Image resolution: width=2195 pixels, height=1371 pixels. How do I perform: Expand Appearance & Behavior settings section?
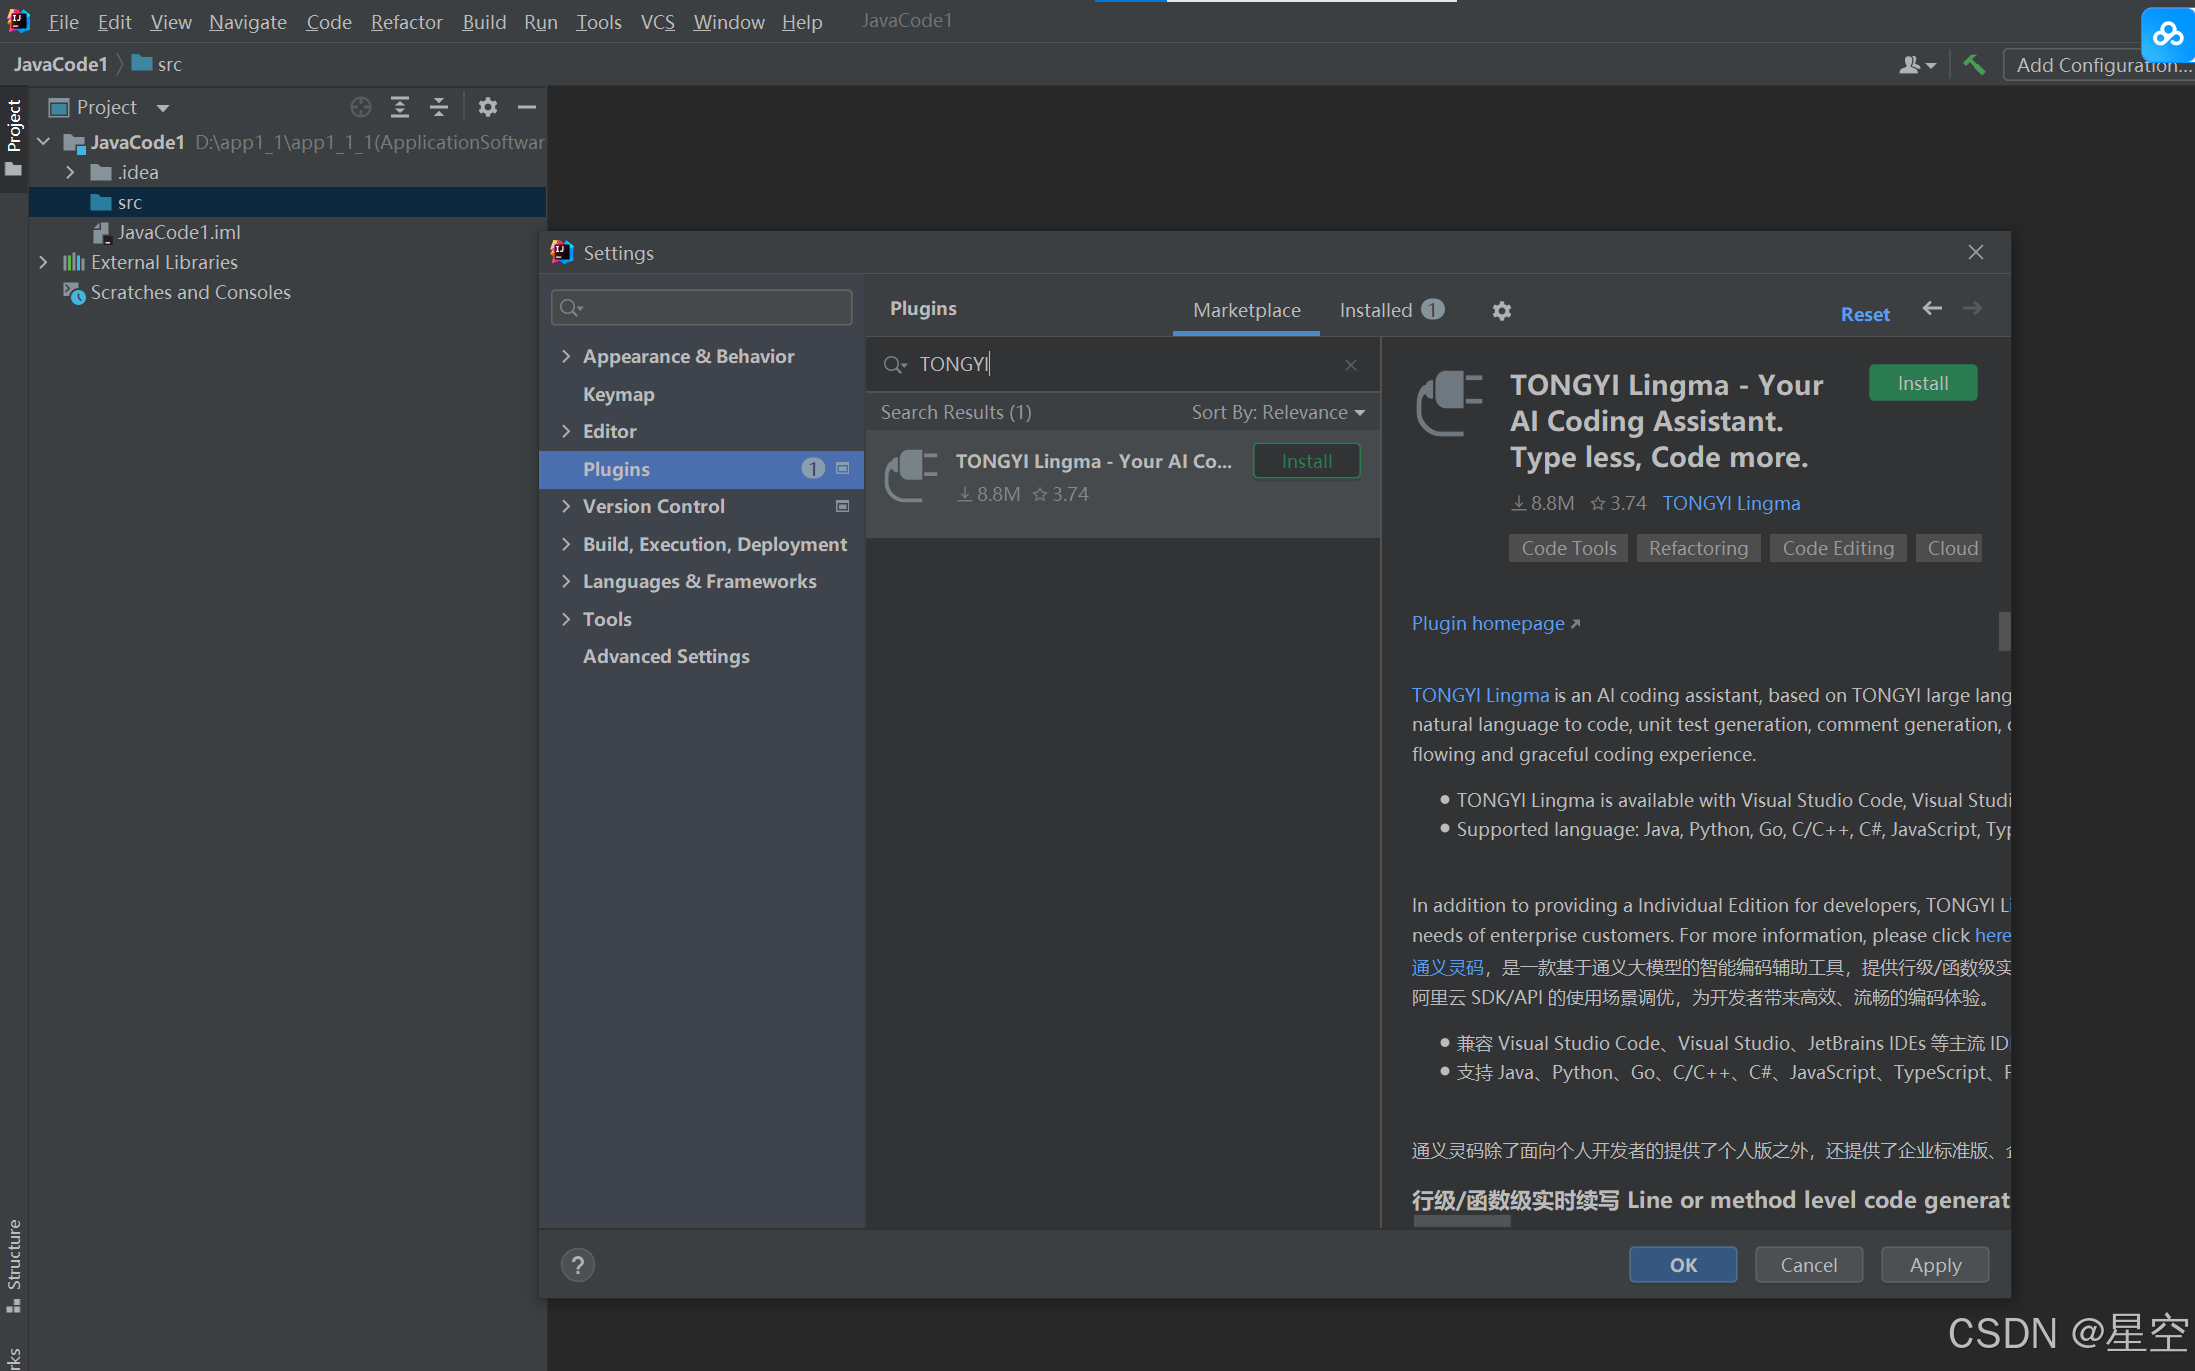[x=566, y=356]
